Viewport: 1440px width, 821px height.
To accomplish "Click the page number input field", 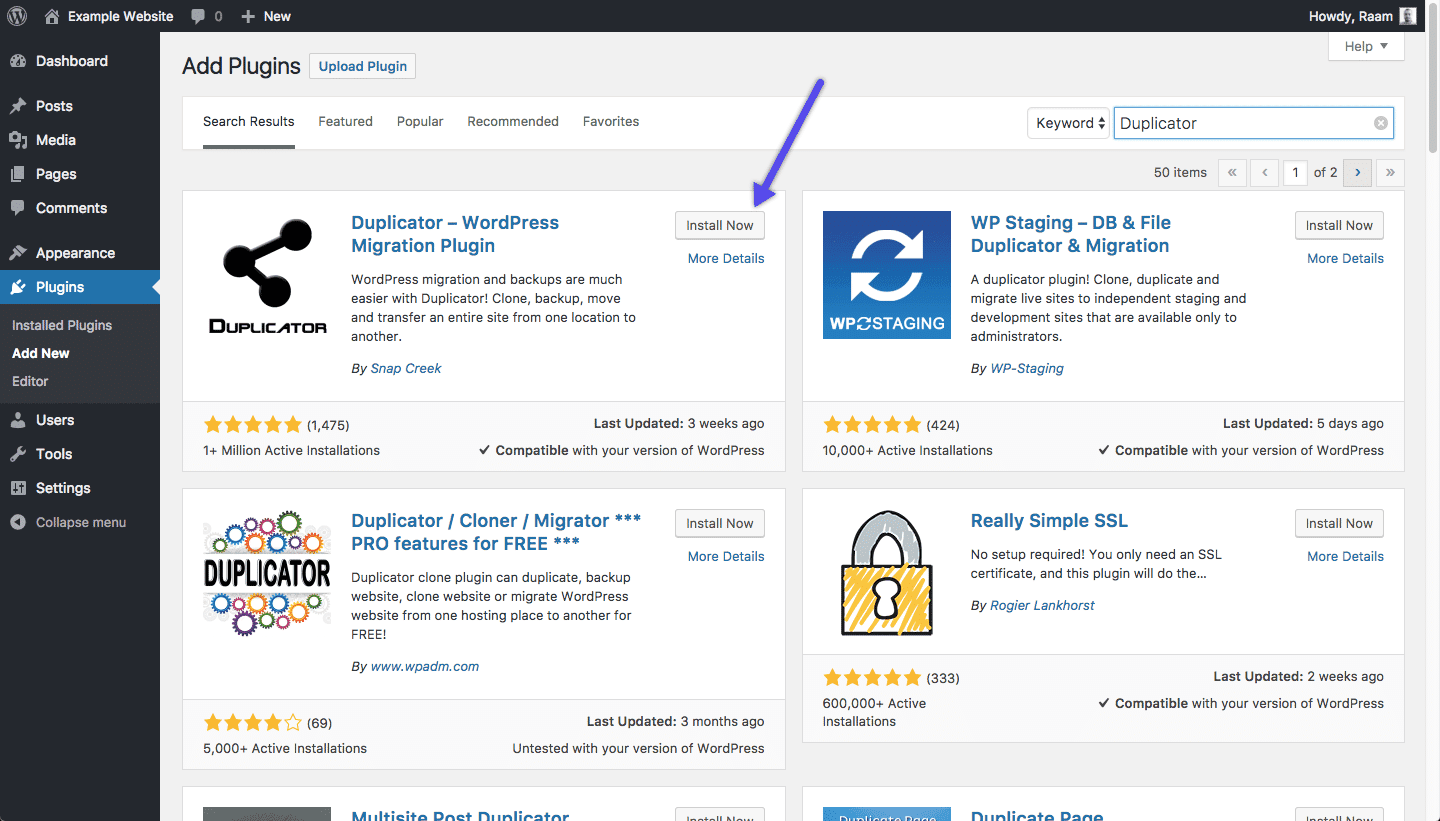I will [1295, 172].
